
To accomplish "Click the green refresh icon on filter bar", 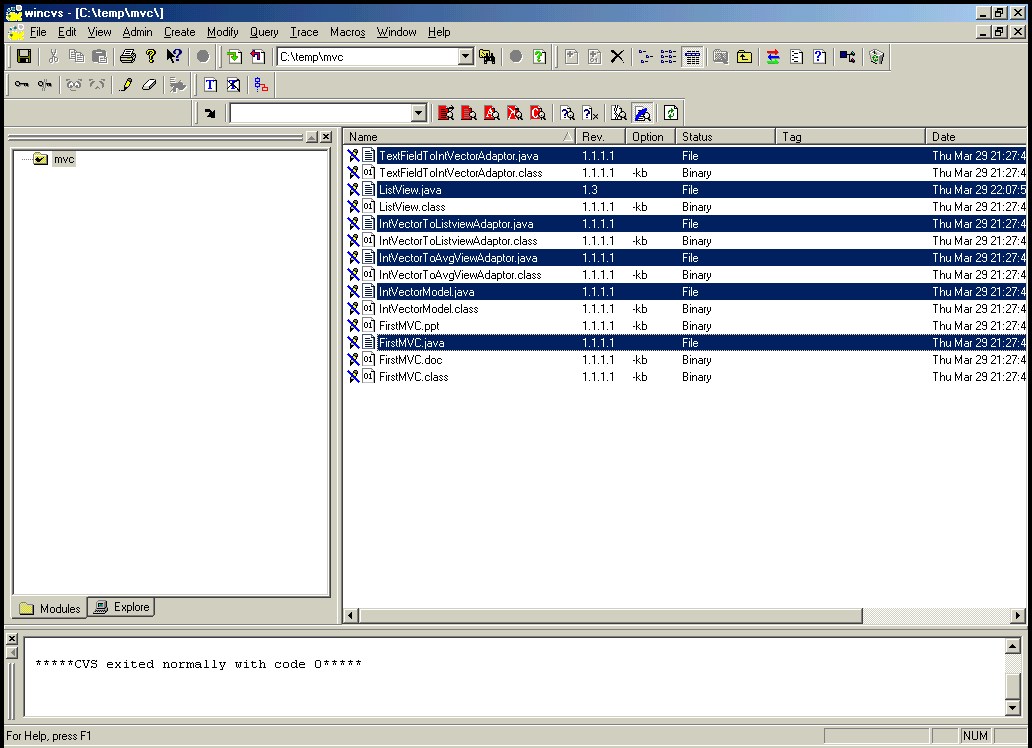I will point(671,113).
